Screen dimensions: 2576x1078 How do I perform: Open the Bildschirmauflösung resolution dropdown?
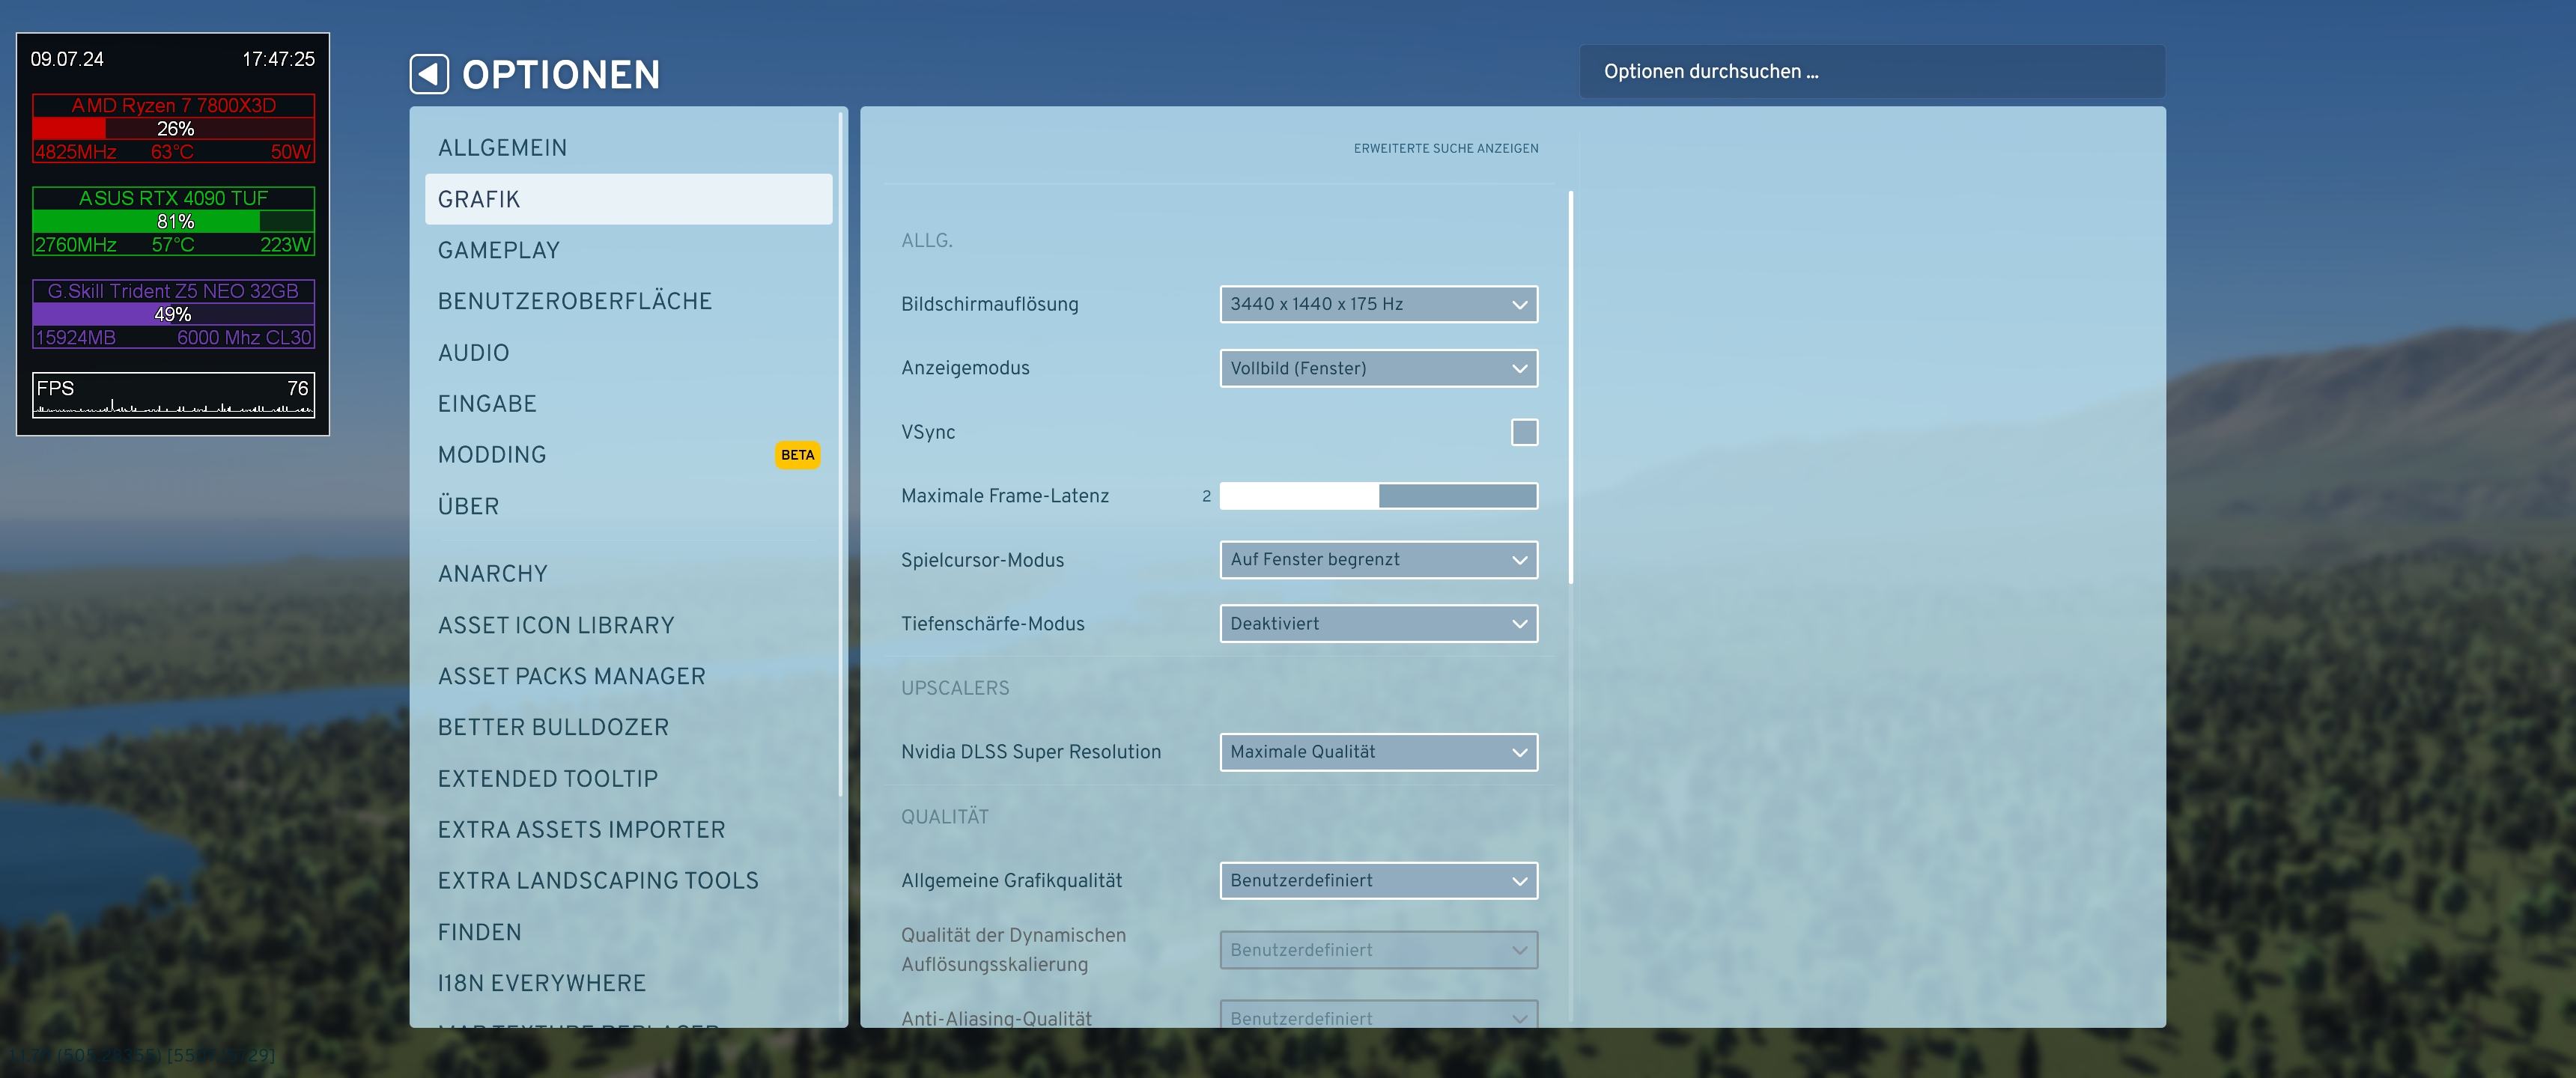(1378, 304)
